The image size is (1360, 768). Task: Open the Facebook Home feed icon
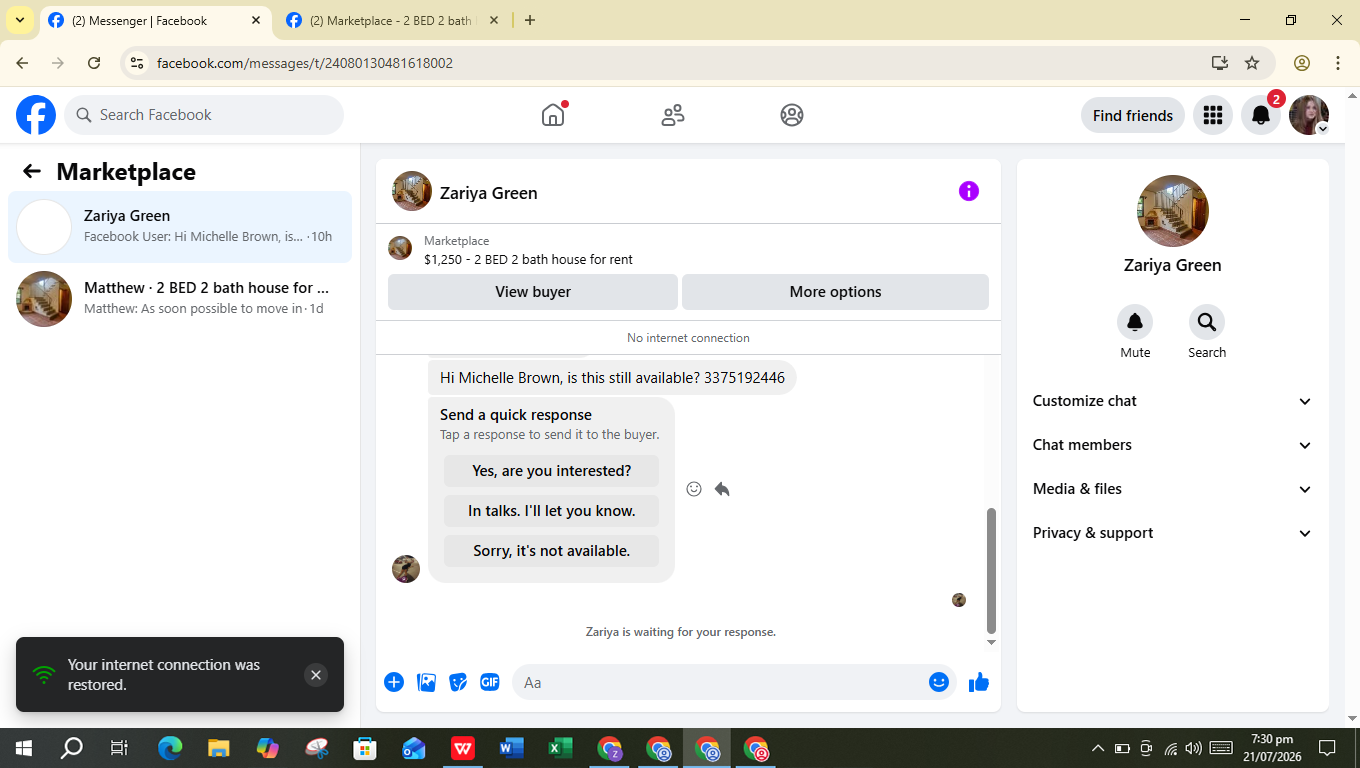point(553,115)
